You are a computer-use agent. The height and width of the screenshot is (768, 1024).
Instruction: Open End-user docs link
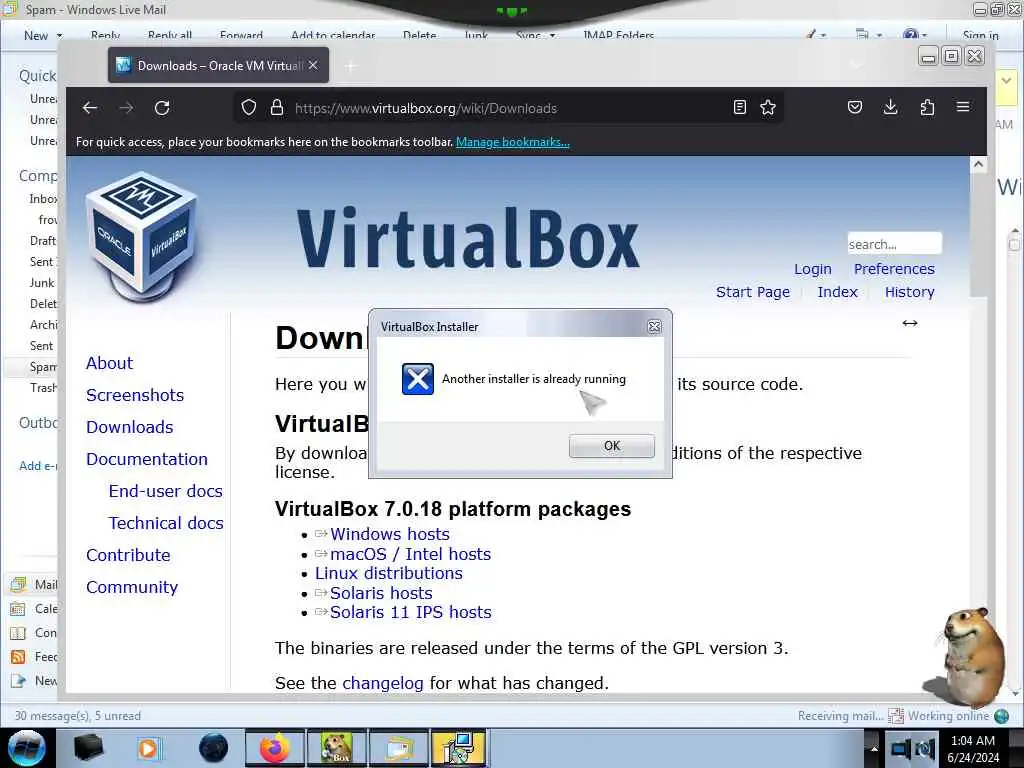pyautogui.click(x=165, y=491)
